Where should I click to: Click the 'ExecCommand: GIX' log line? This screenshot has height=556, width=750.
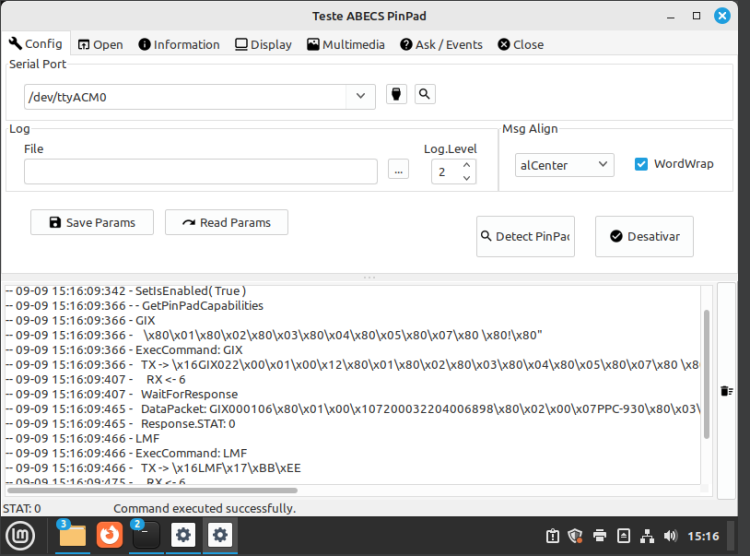[x=124, y=350]
